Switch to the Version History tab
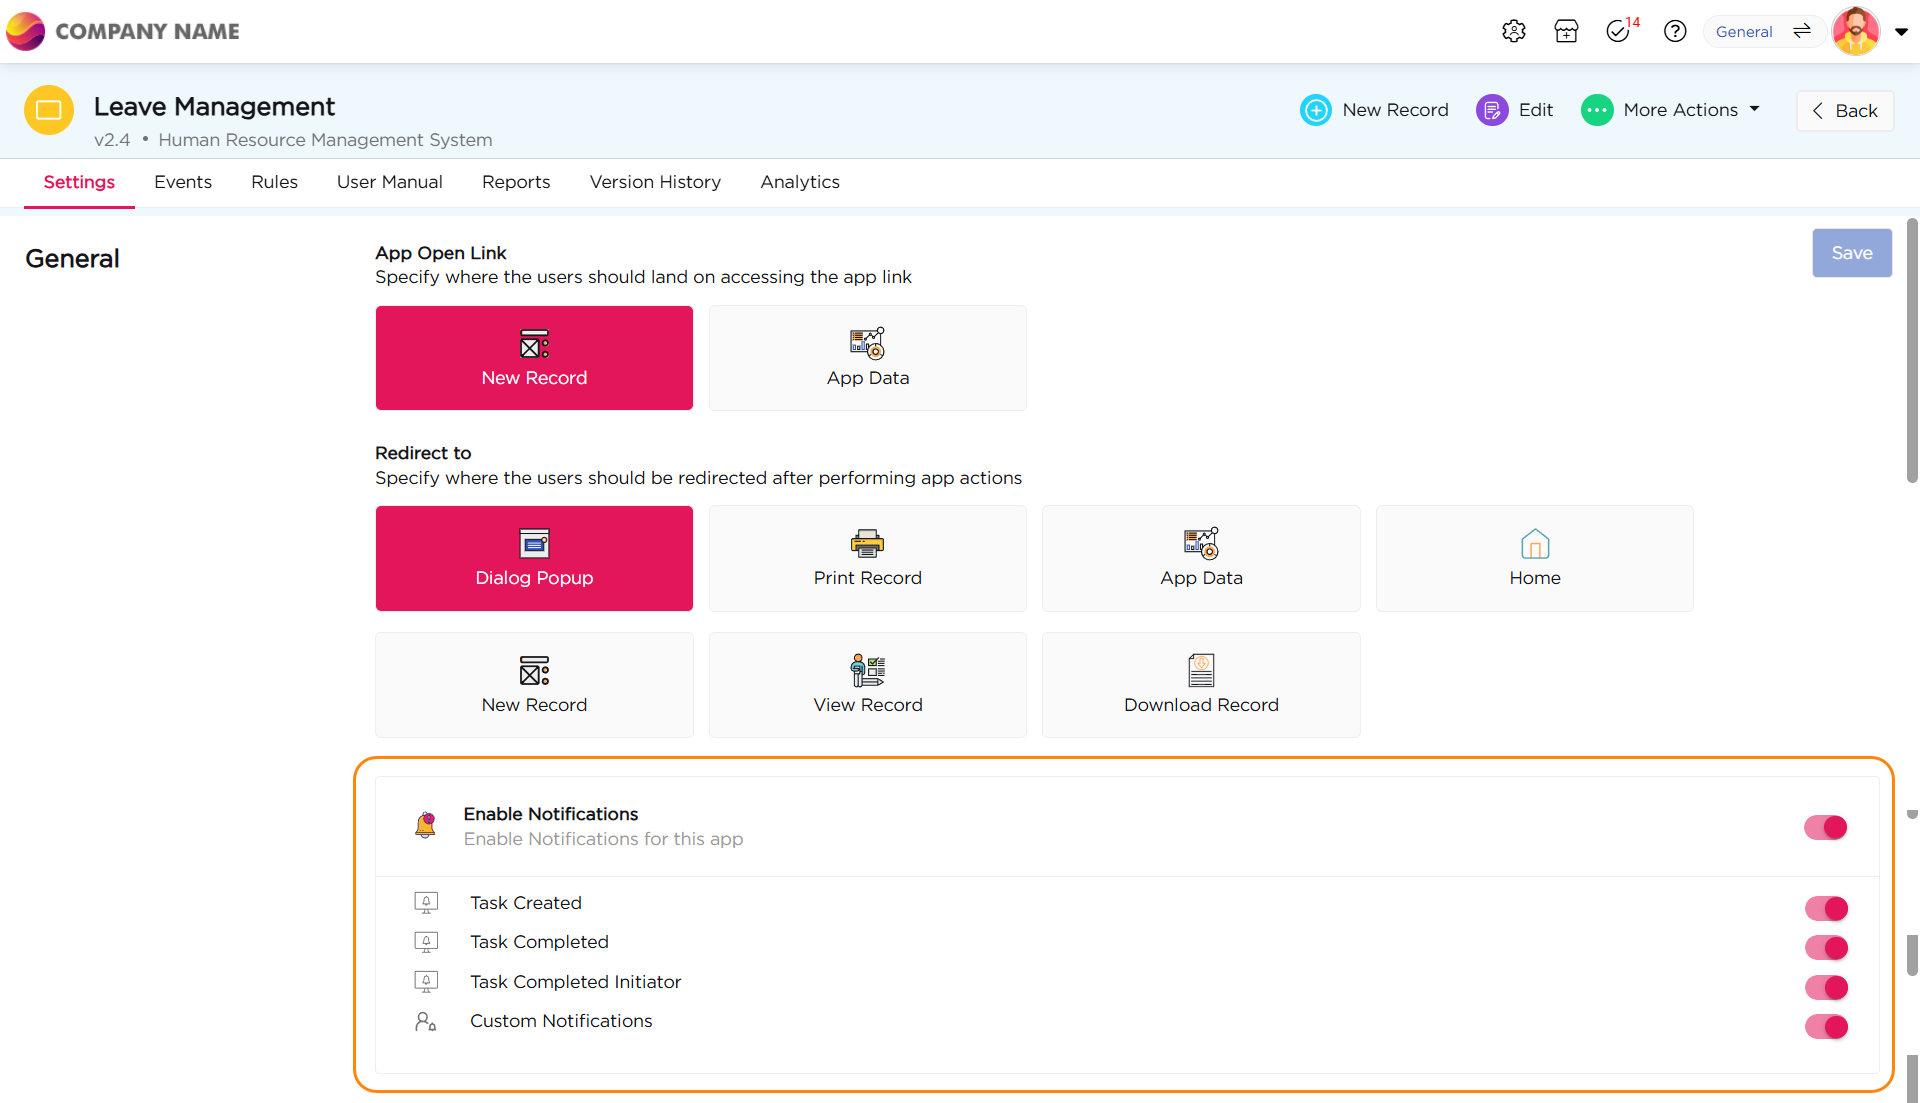This screenshot has width=1920, height=1103. [655, 182]
